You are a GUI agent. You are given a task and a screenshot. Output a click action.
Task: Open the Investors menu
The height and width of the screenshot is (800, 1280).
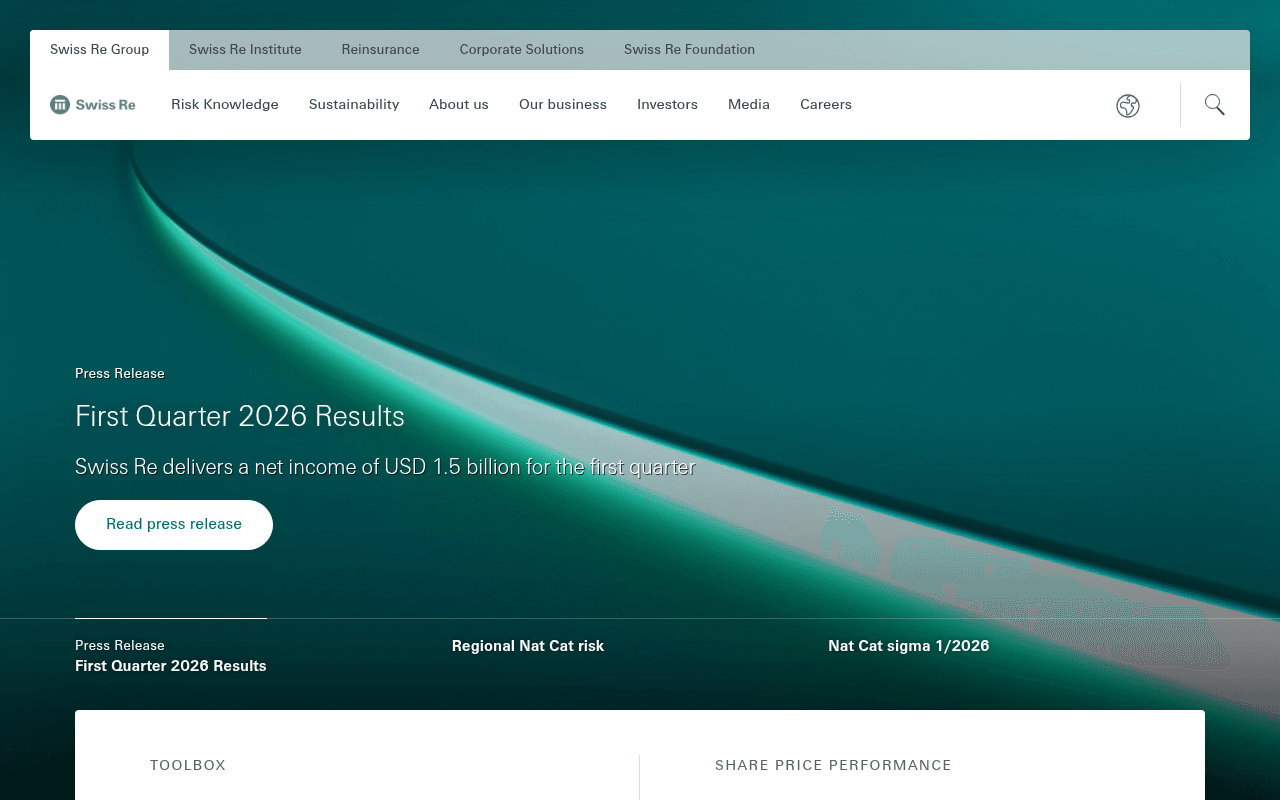(667, 104)
